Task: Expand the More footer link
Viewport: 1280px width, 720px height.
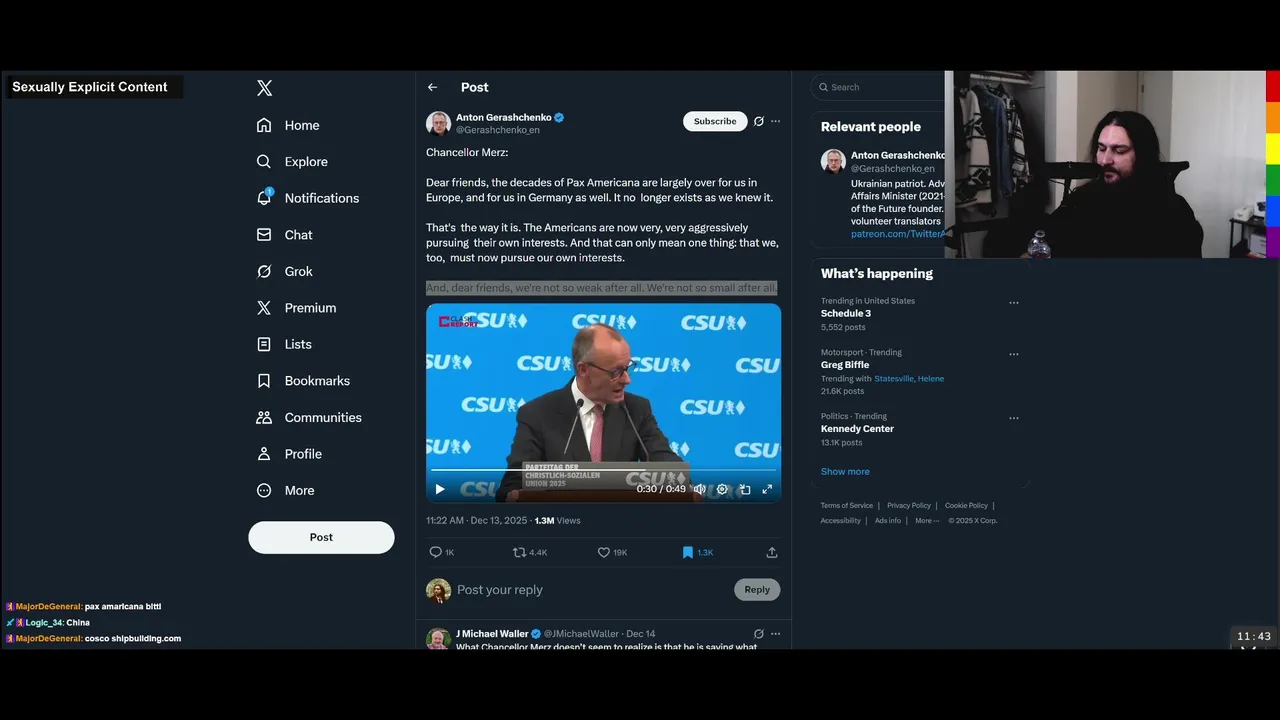Action: pos(927,520)
